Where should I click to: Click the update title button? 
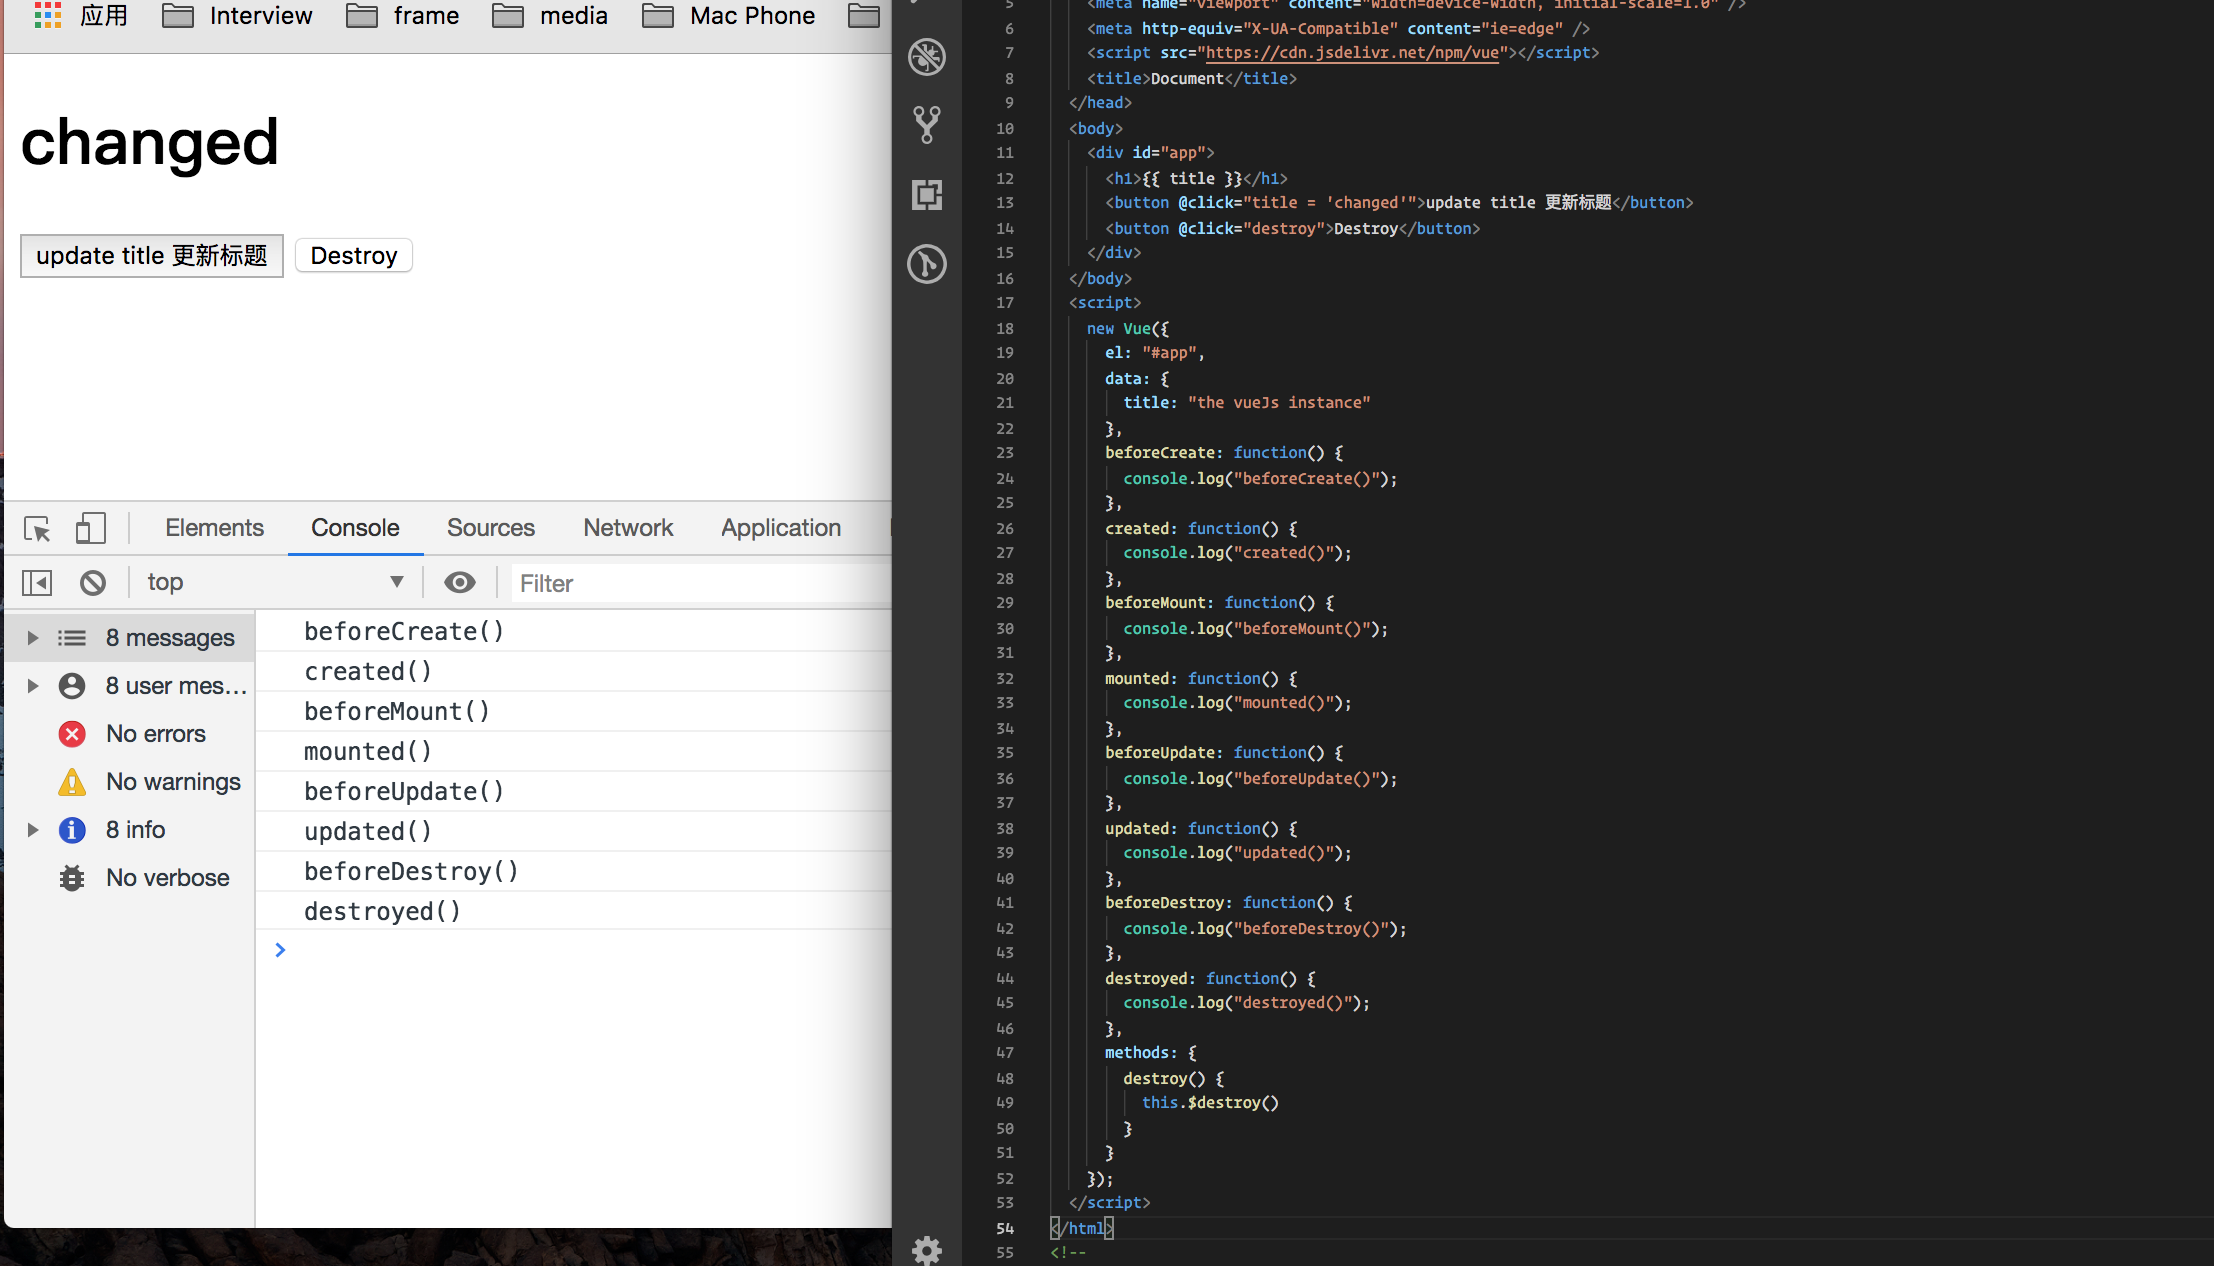pos(152,256)
